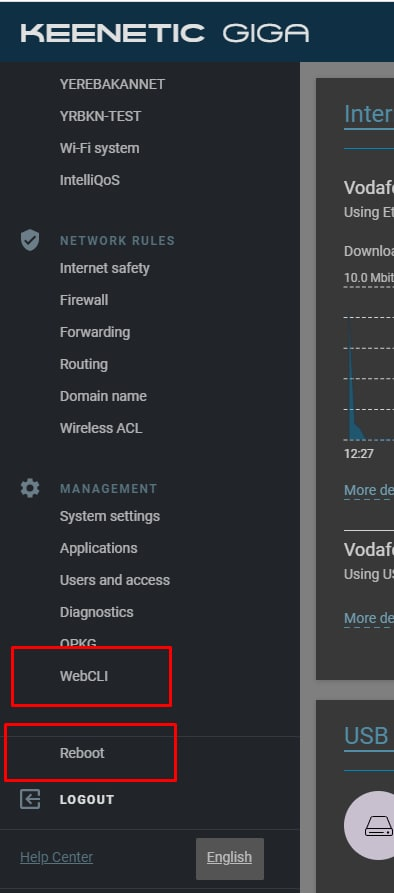The image size is (394, 893).
Task: Log out using the LOGOUT button
Action: 87,800
